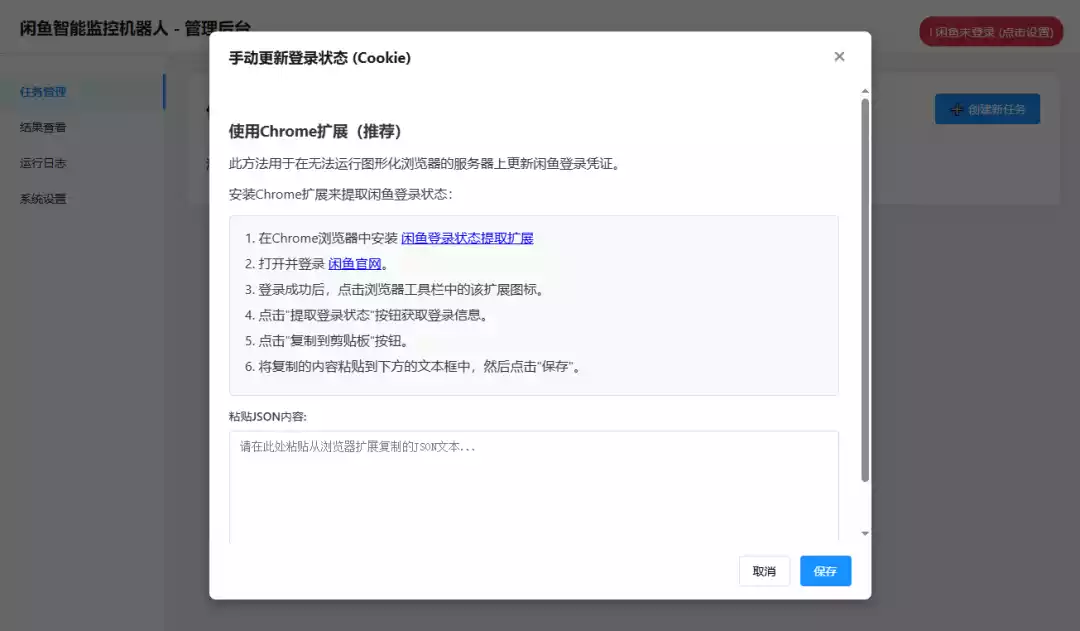Select 任务管理 in the sidebar
The image size is (1080, 631).
pos(43,92)
